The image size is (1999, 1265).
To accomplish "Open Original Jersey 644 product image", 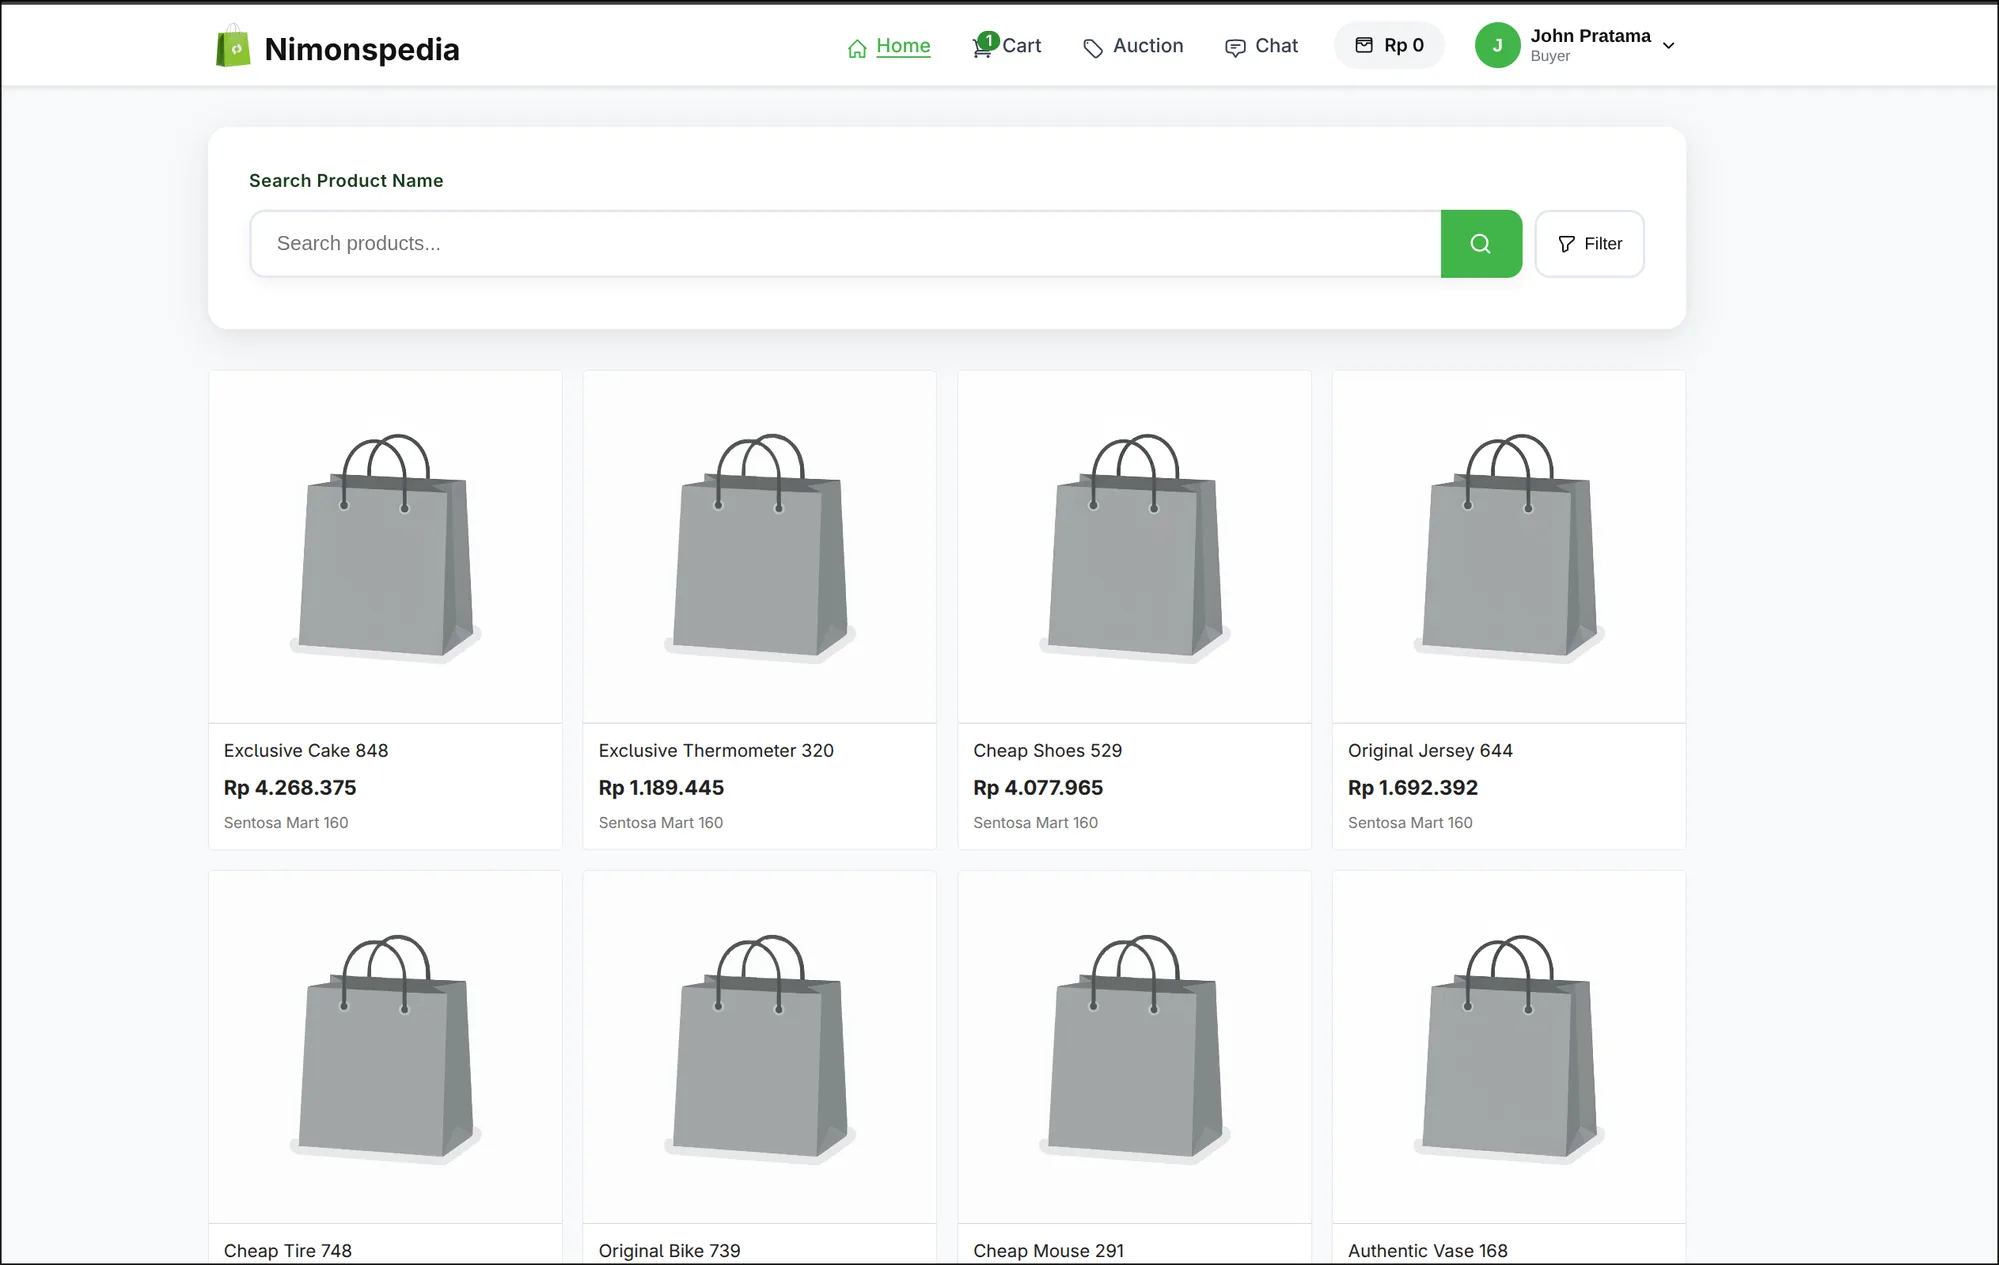I will tap(1509, 547).
